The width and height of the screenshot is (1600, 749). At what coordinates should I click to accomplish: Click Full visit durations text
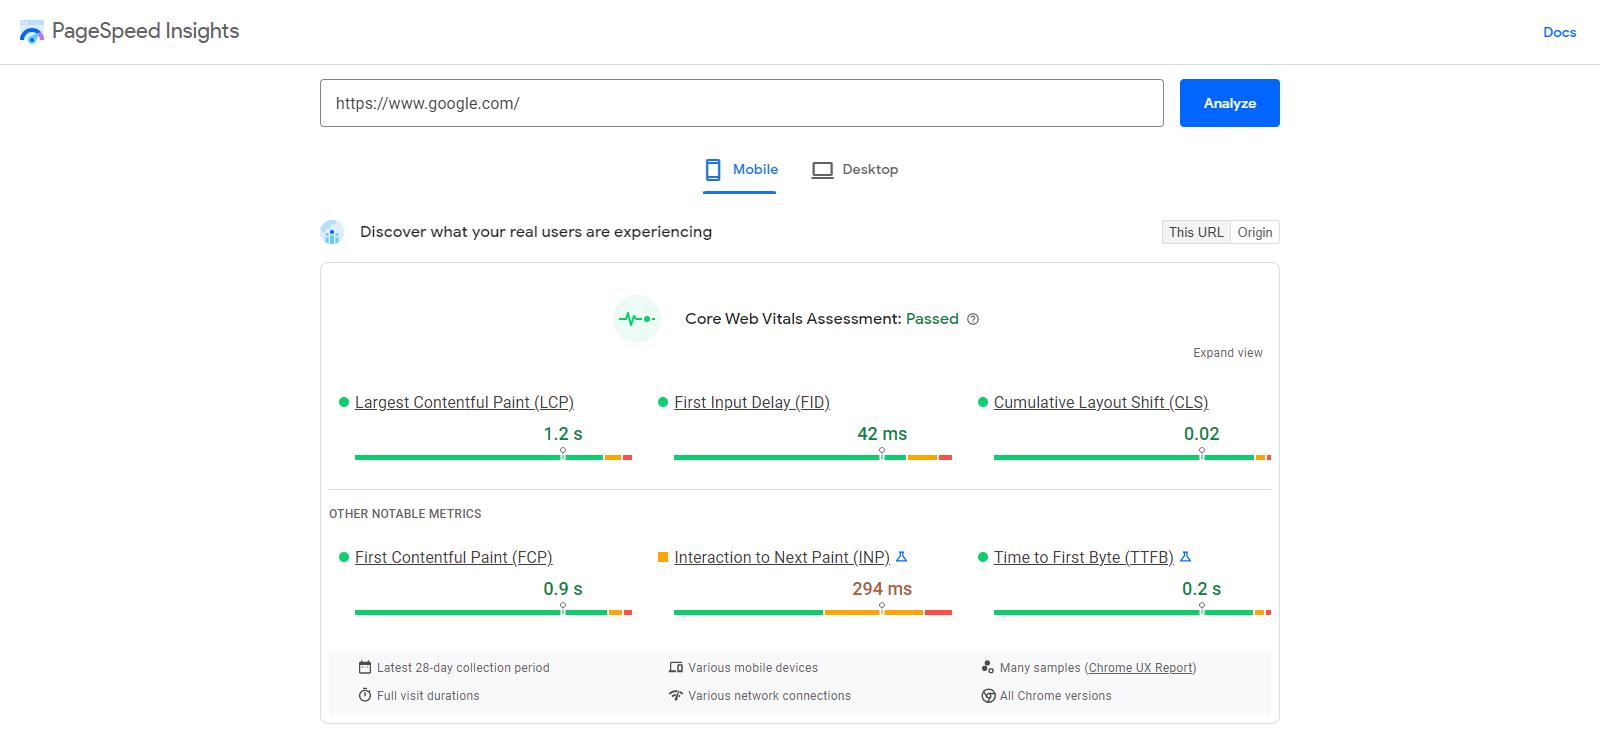pyautogui.click(x=428, y=696)
